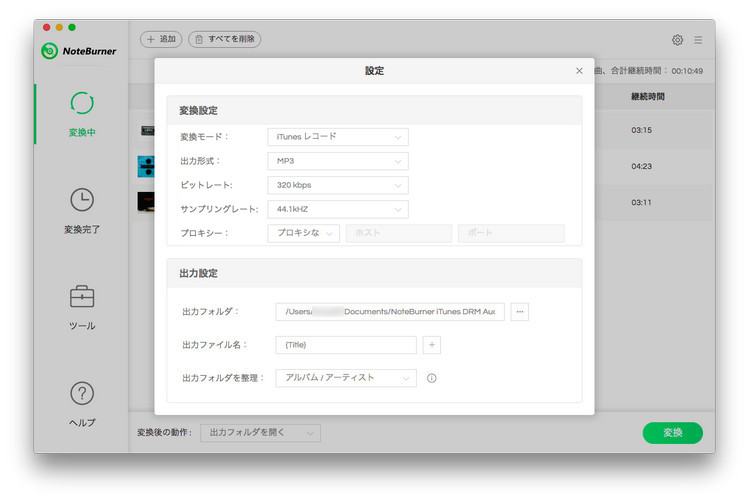Click the 出力フォルダ path field
This screenshot has width=749, height=502.
(x=390, y=312)
